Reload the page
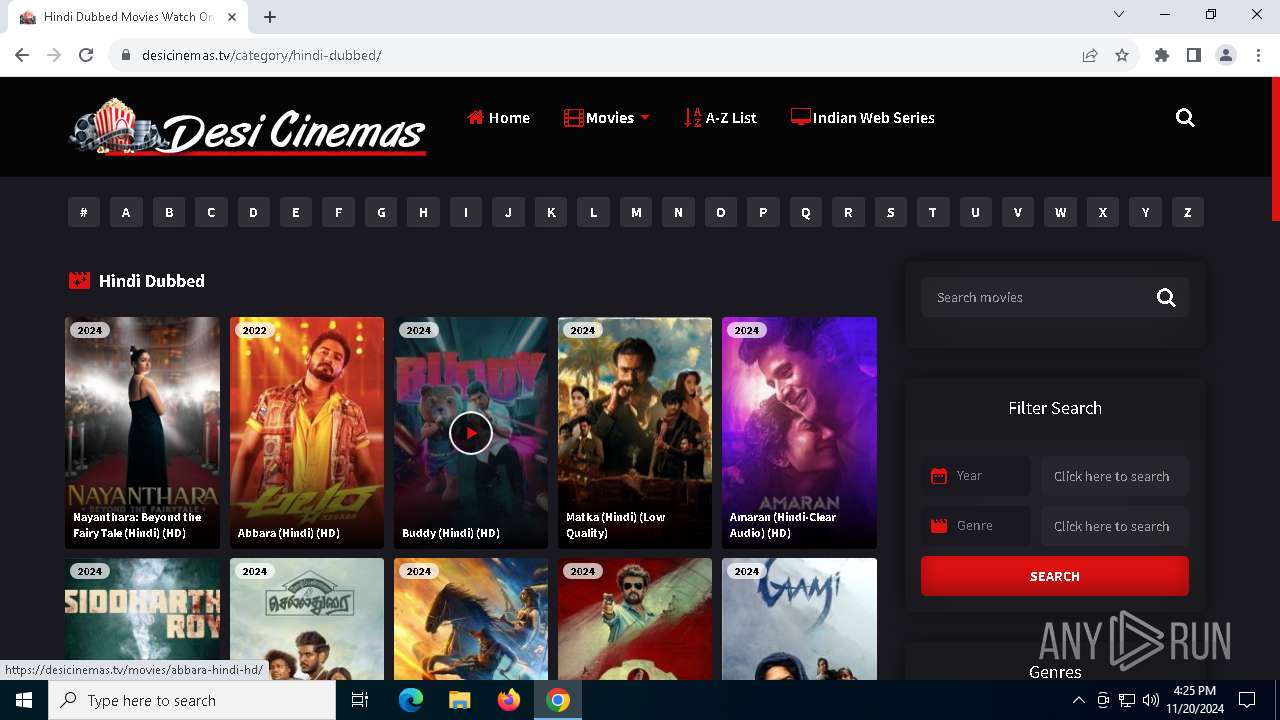Viewport: 1280px width, 720px height. [86, 55]
